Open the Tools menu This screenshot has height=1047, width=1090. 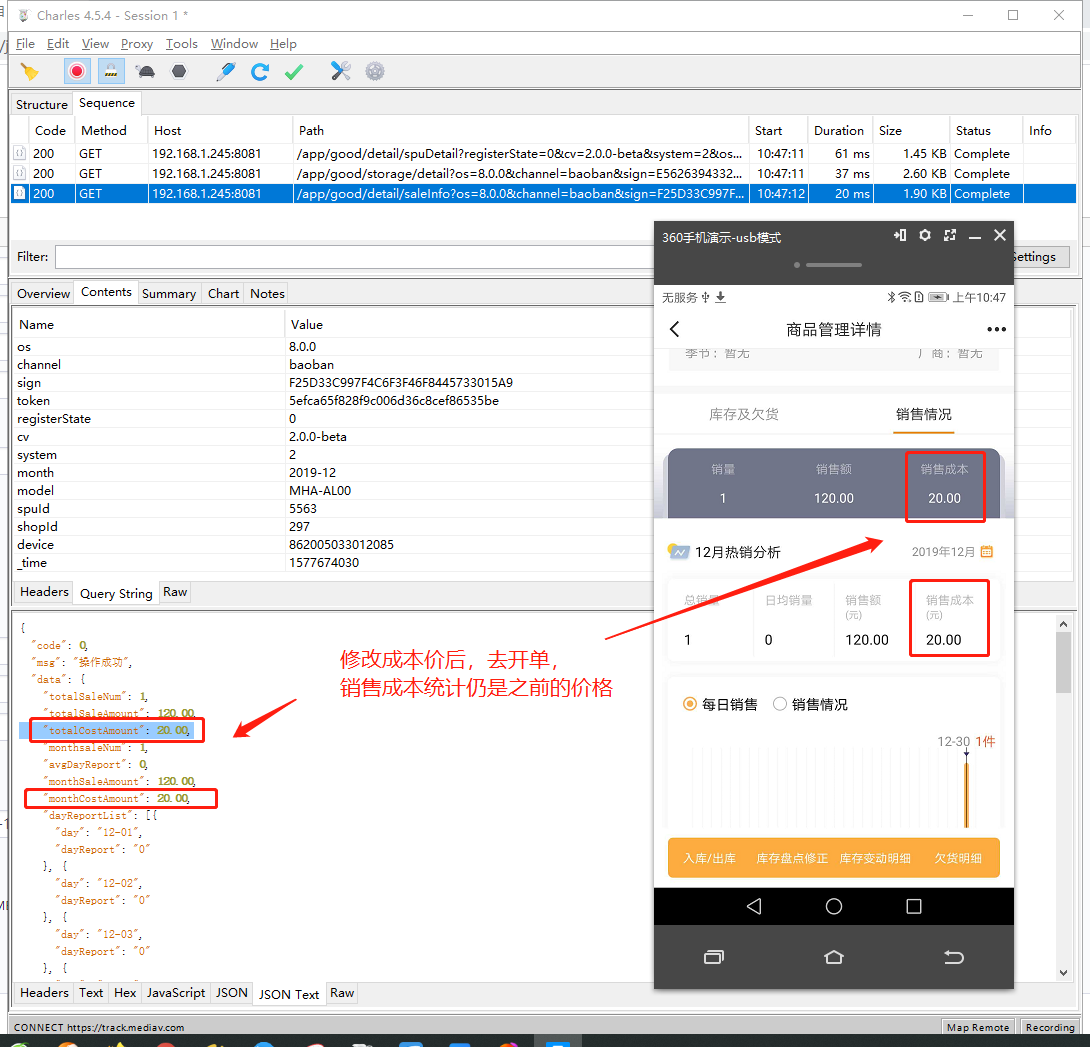pyautogui.click(x=181, y=43)
